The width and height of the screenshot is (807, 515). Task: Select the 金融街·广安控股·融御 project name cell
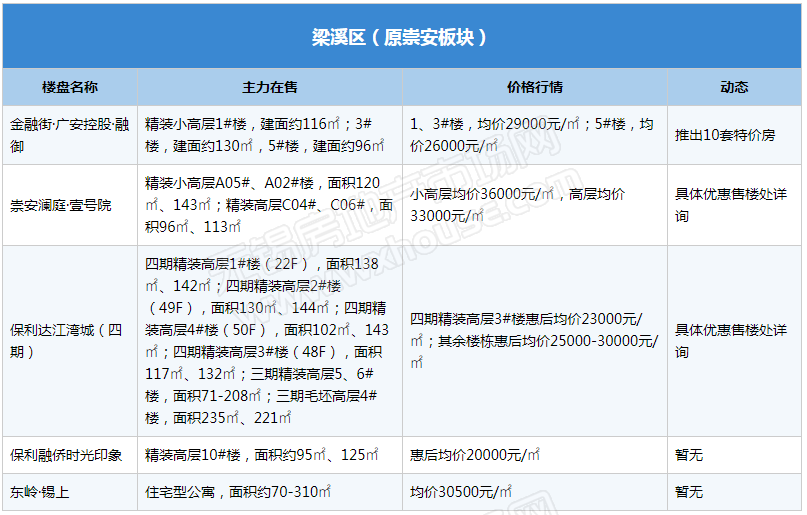point(70,135)
